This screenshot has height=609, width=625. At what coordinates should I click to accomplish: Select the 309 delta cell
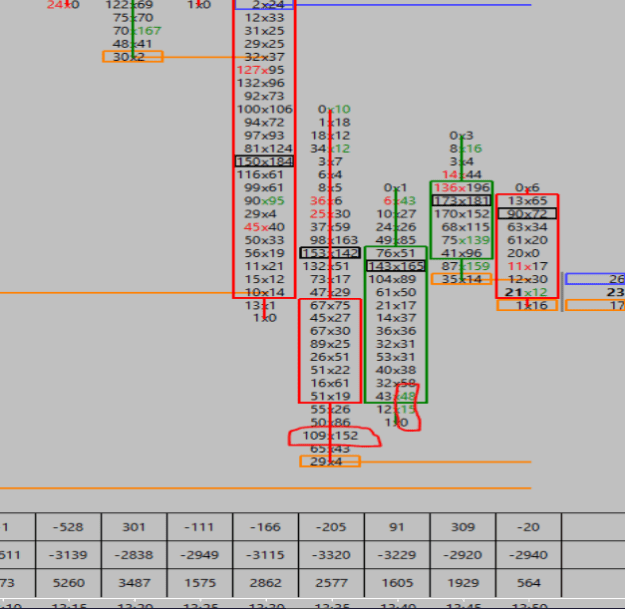point(463,527)
